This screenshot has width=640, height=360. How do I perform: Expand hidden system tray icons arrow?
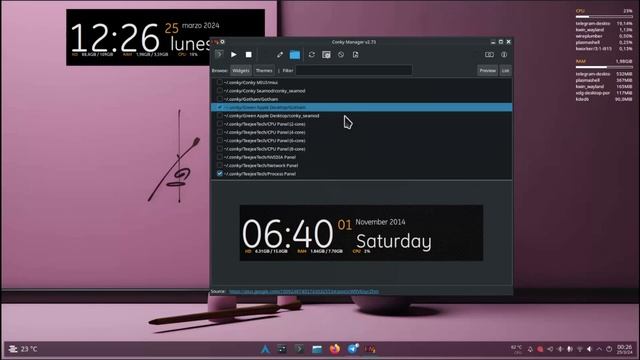599,349
